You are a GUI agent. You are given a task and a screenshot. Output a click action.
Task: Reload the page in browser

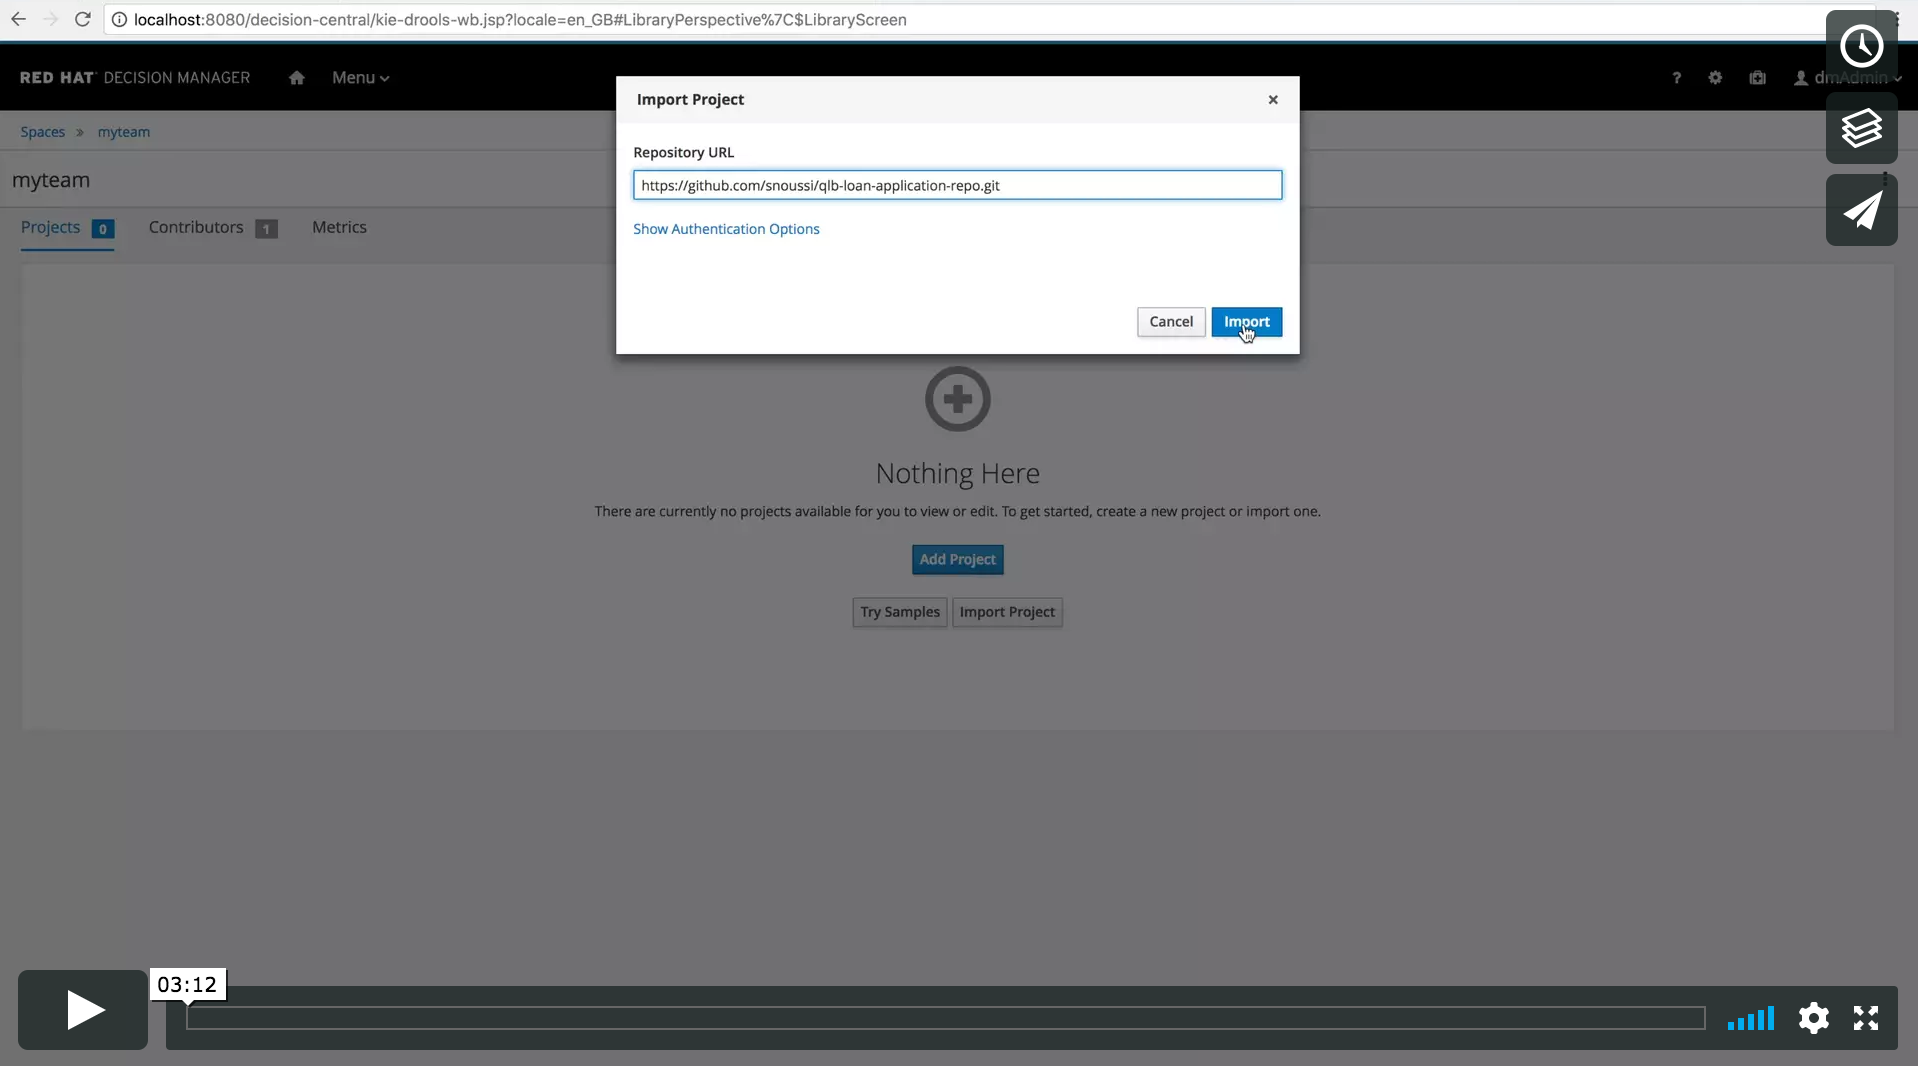(83, 19)
